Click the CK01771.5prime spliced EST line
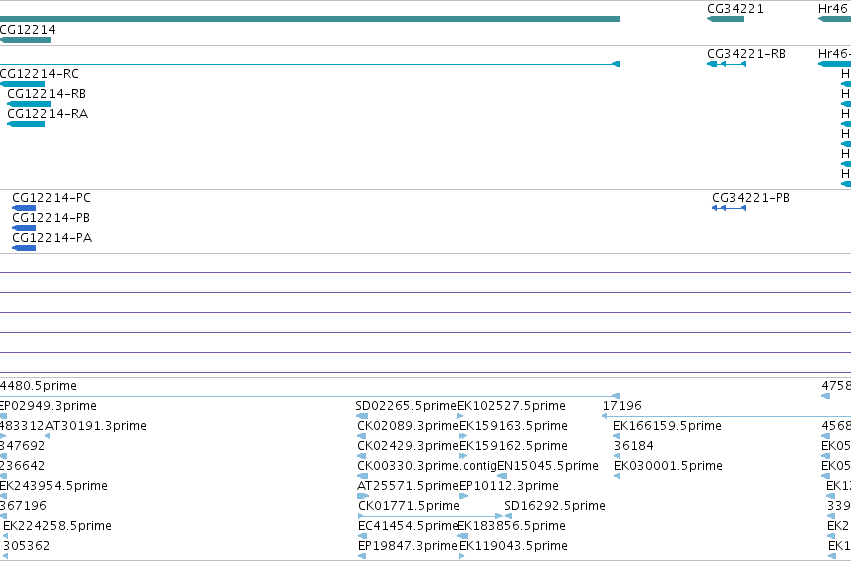 click(x=431, y=516)
